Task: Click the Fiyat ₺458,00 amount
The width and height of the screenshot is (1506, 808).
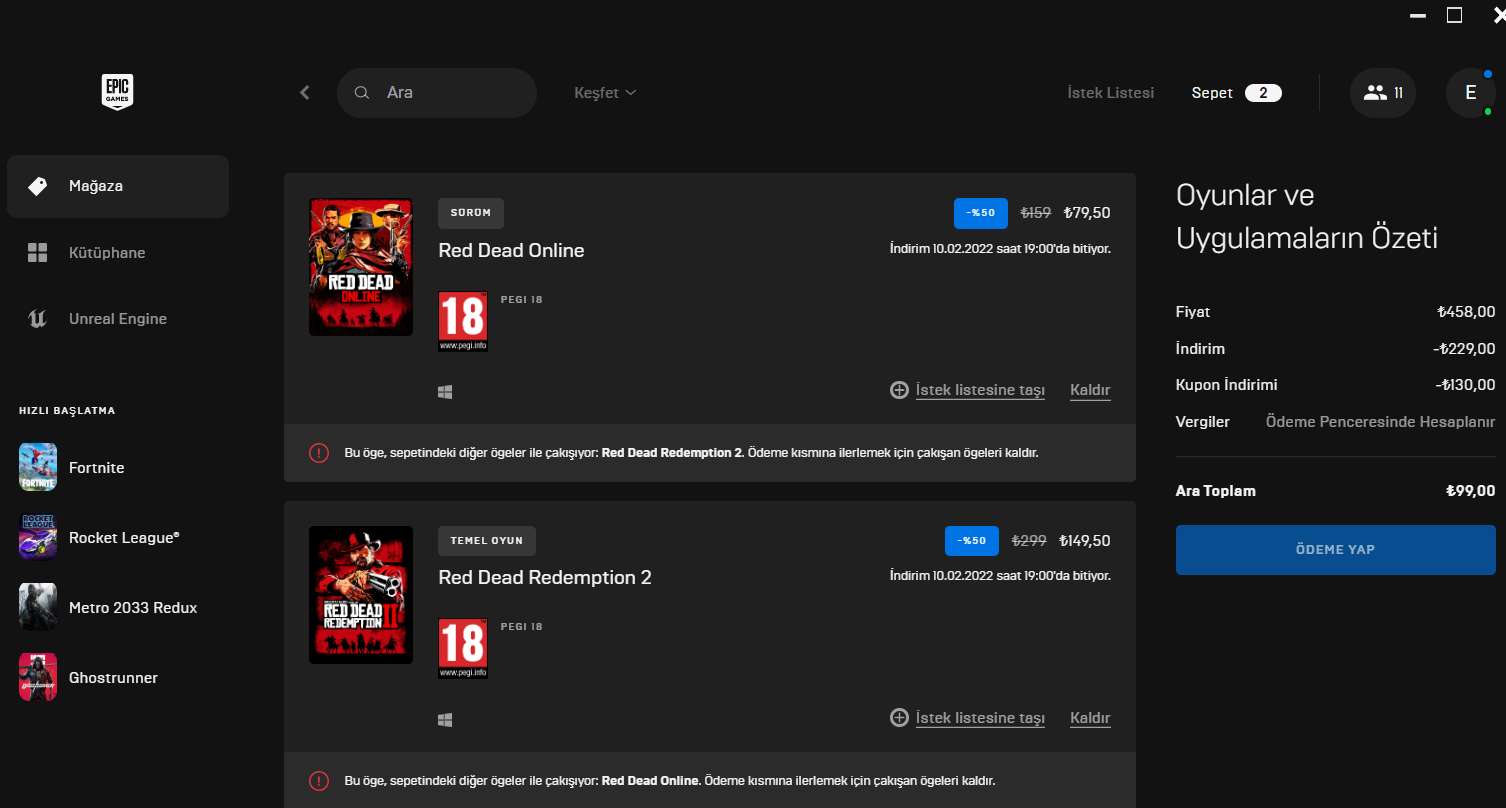Action: click(x=1466, y=312)
